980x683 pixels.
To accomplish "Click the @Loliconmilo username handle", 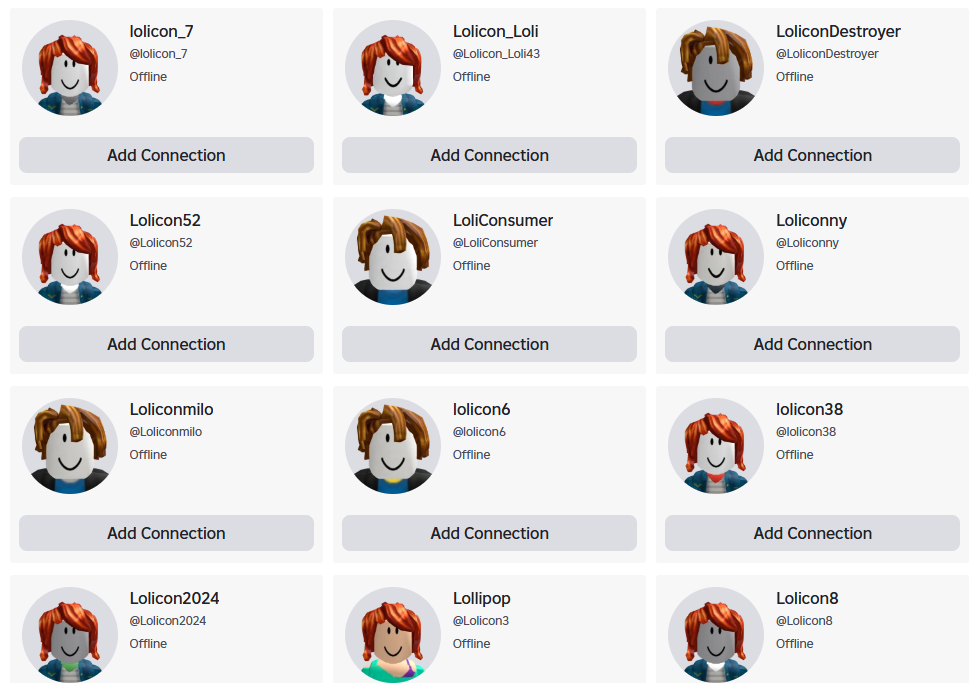I will pos(166,432).
